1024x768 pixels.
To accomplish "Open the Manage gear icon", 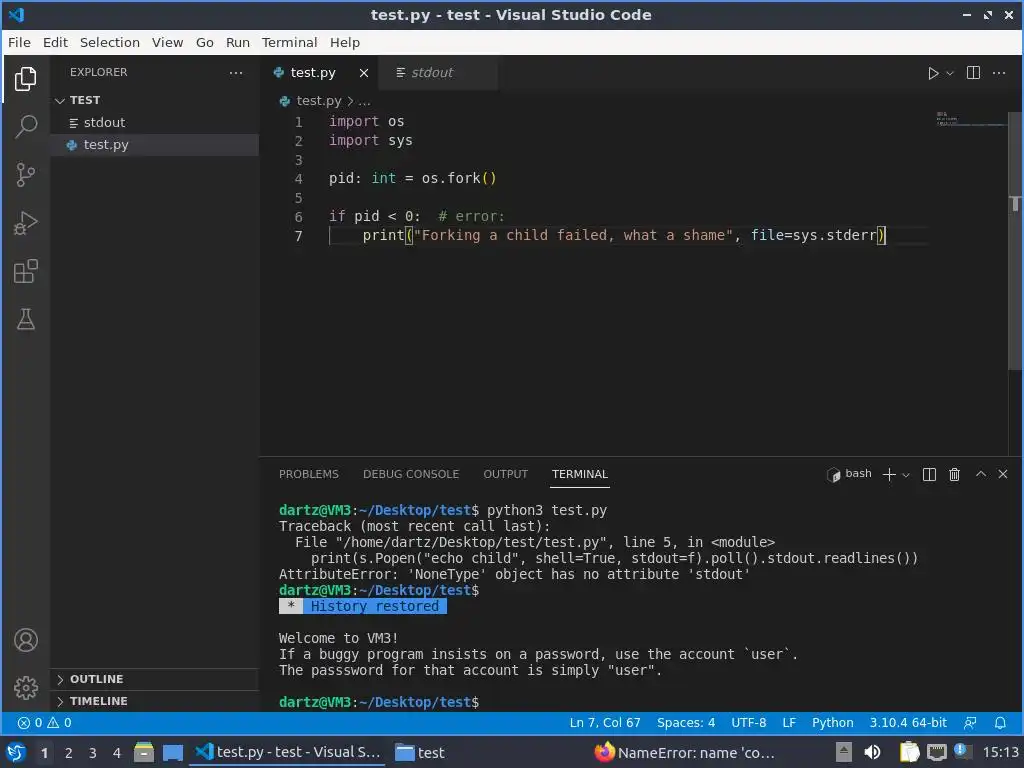I will (x=25, y=688).
